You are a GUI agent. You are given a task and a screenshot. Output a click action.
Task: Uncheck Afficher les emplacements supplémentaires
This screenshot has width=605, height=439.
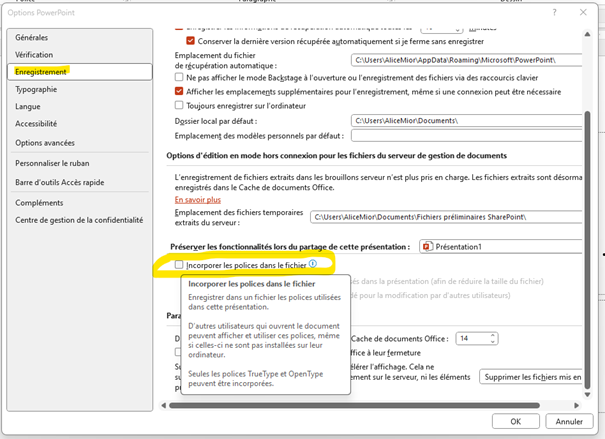pyautogui.click(x=179, y=91)
